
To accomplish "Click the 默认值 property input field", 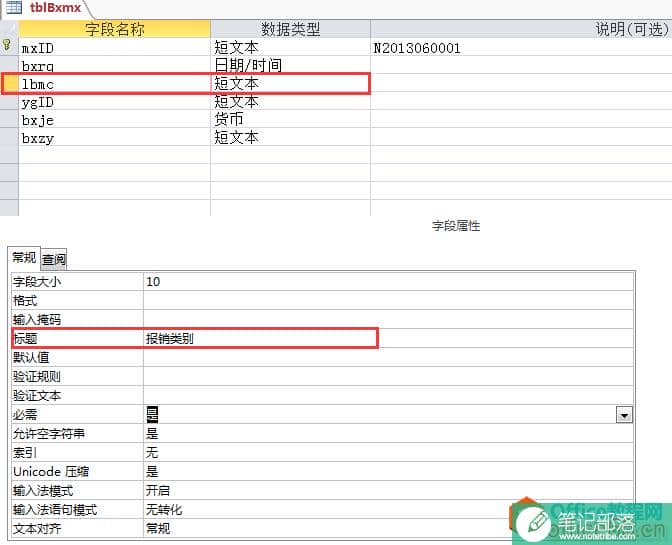I will (388, 357).
